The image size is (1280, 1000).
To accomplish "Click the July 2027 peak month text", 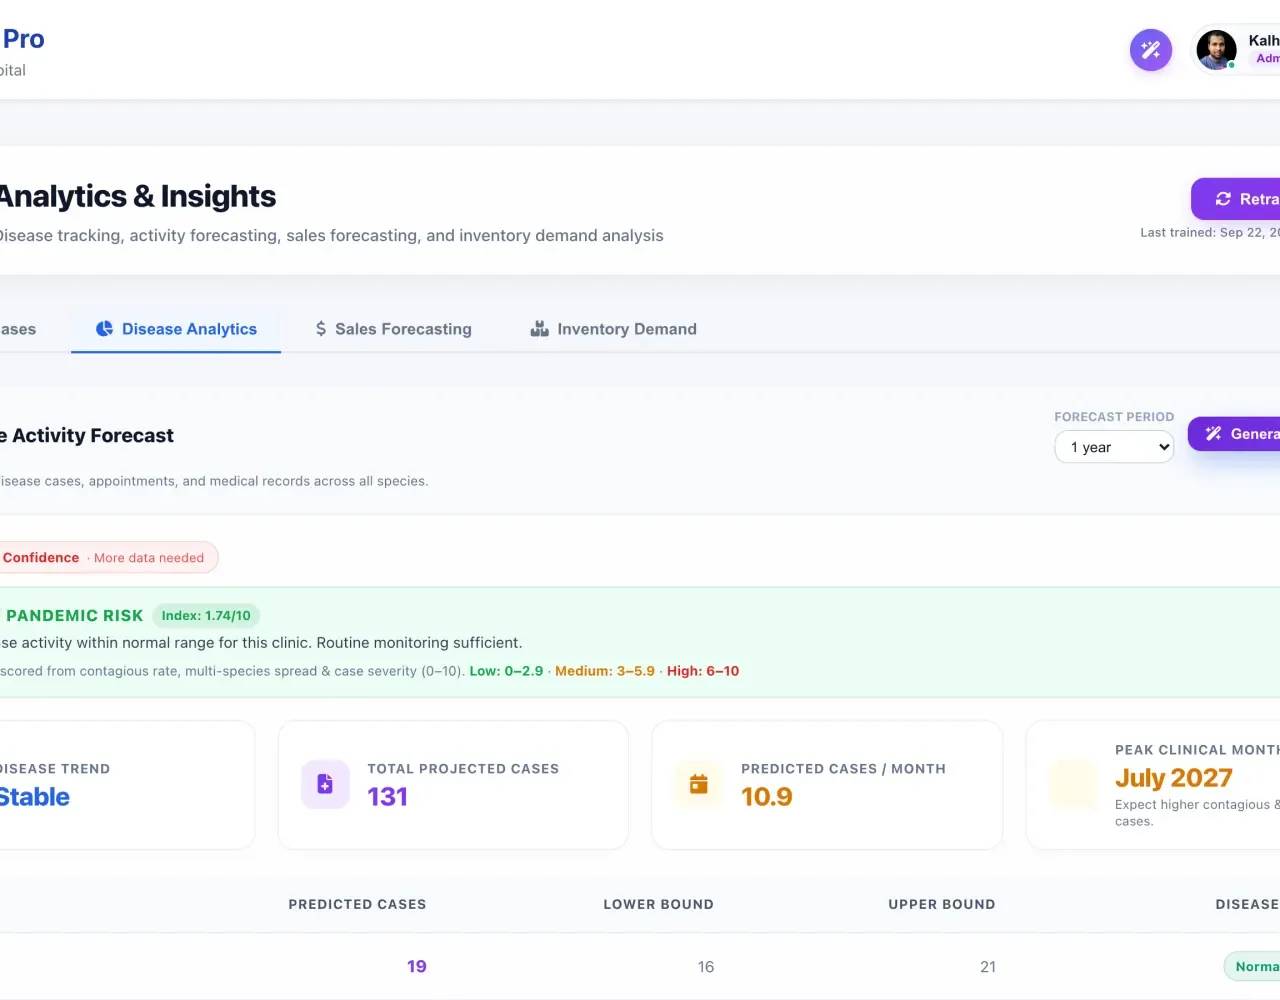I will [1174, 778].
